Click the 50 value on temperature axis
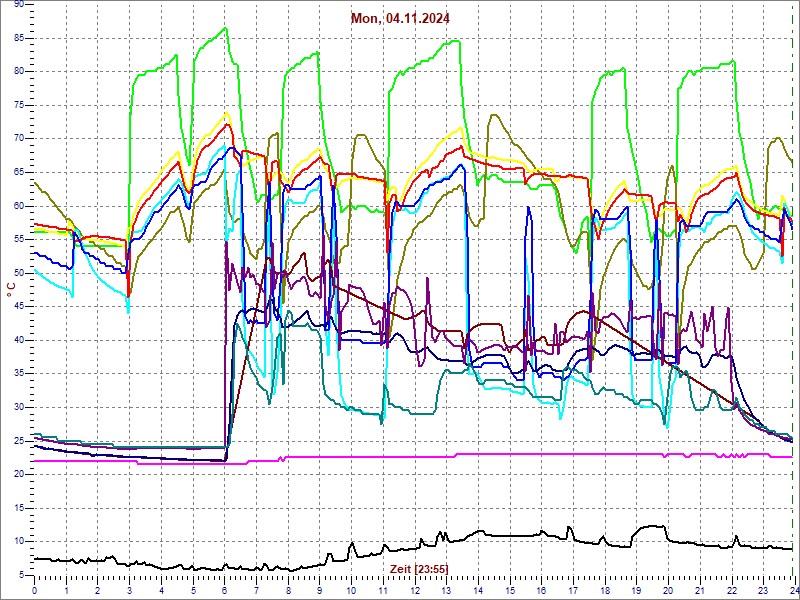This screenshot has width=800, height=600. coord(18,273)
